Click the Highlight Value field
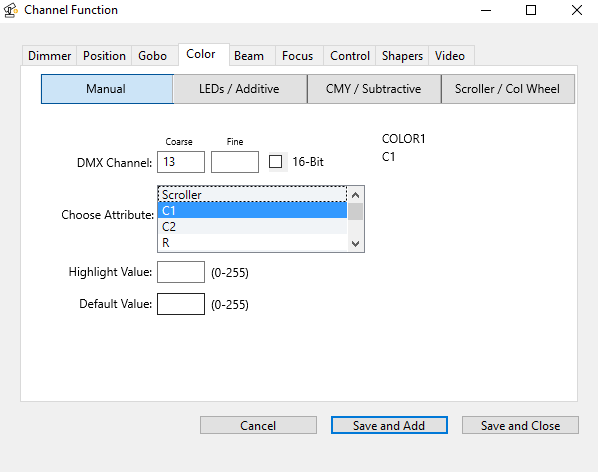This screenshot has height=472, width=598. click(181, 272)
